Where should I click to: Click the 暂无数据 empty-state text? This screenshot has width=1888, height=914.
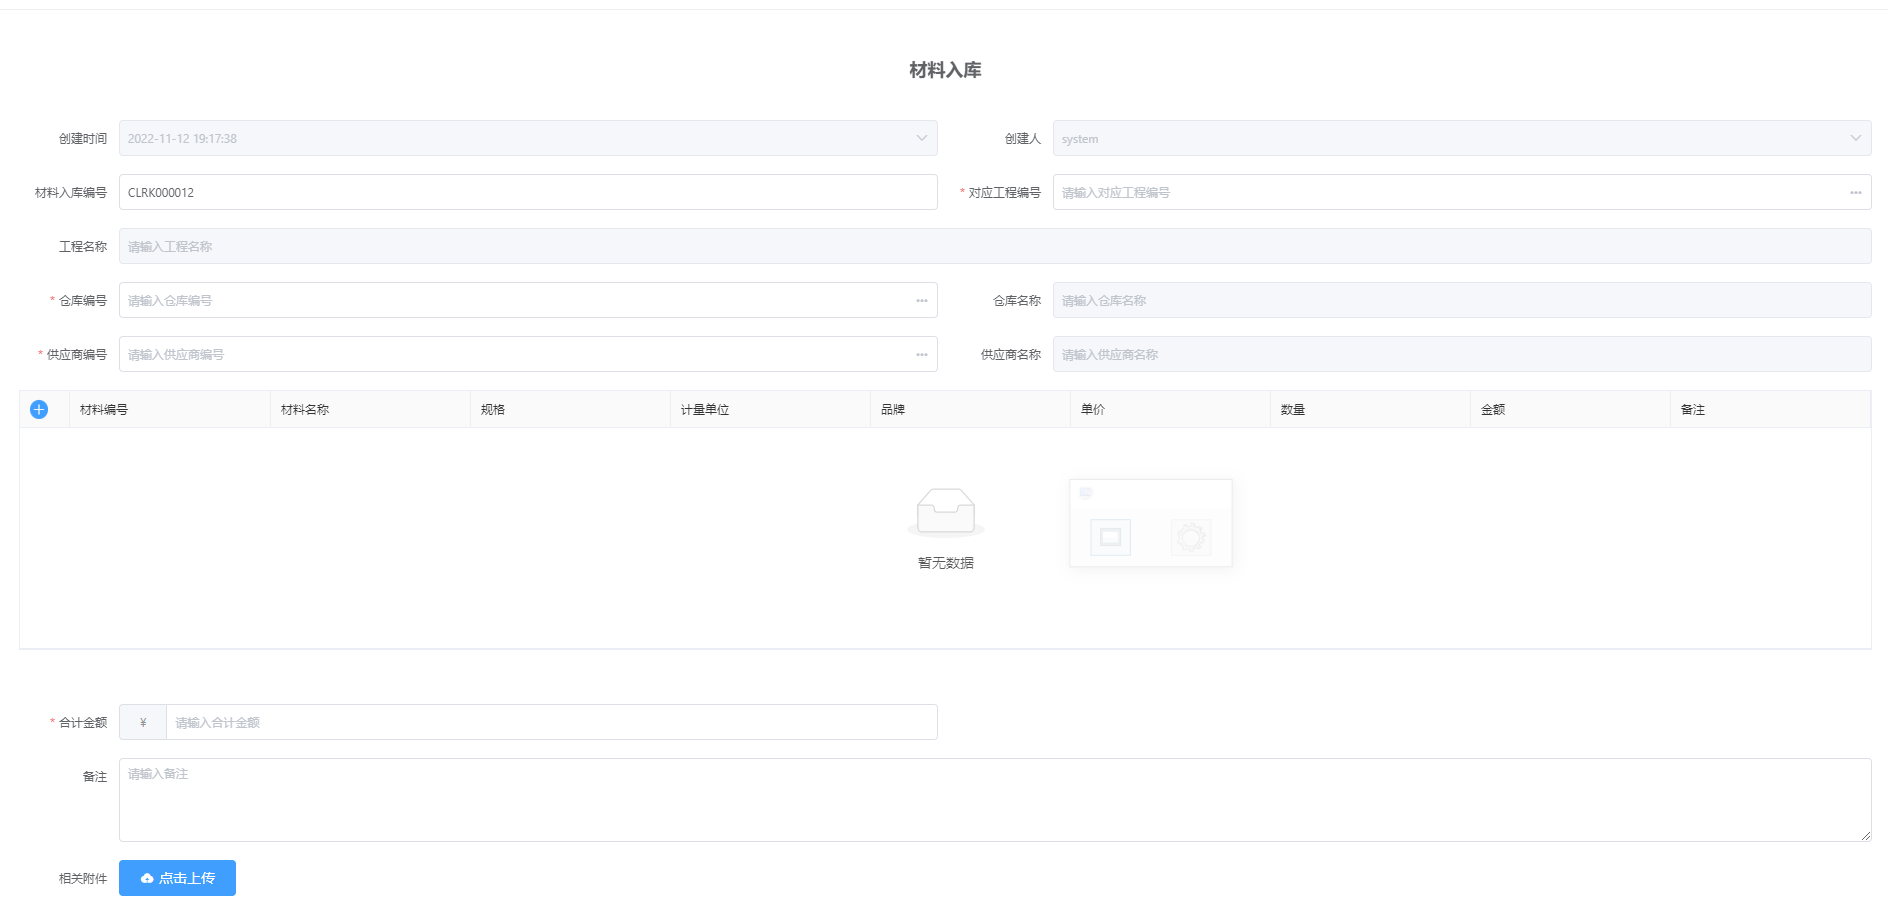pos(946,563)
